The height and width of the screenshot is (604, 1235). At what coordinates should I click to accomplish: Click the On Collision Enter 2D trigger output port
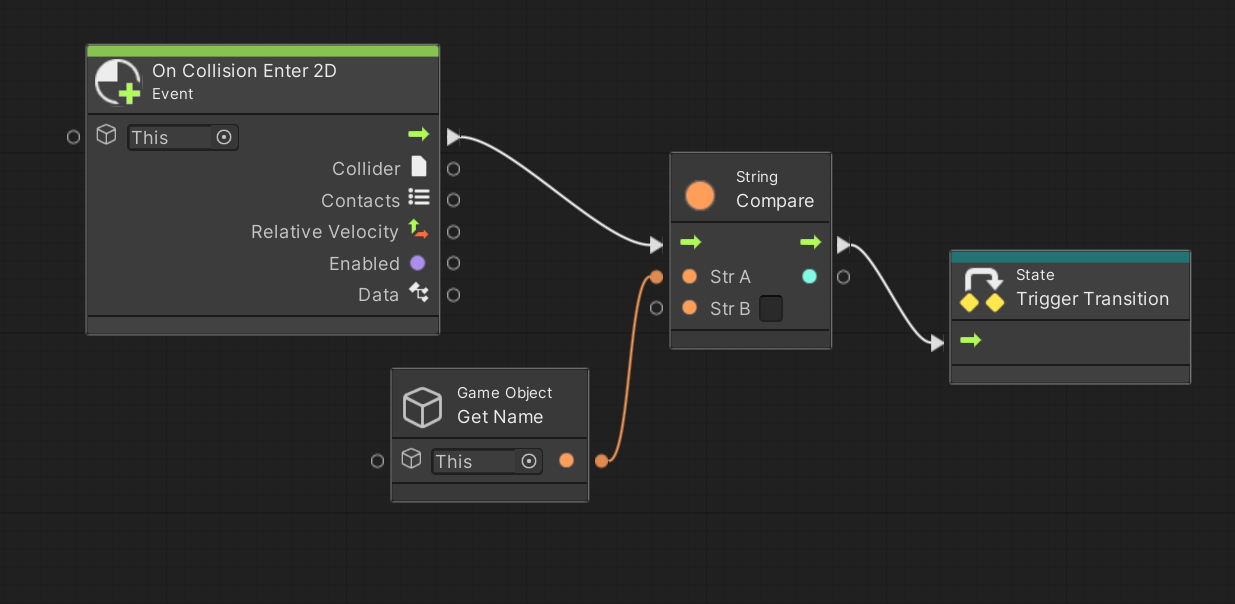(x=453, y=136)
